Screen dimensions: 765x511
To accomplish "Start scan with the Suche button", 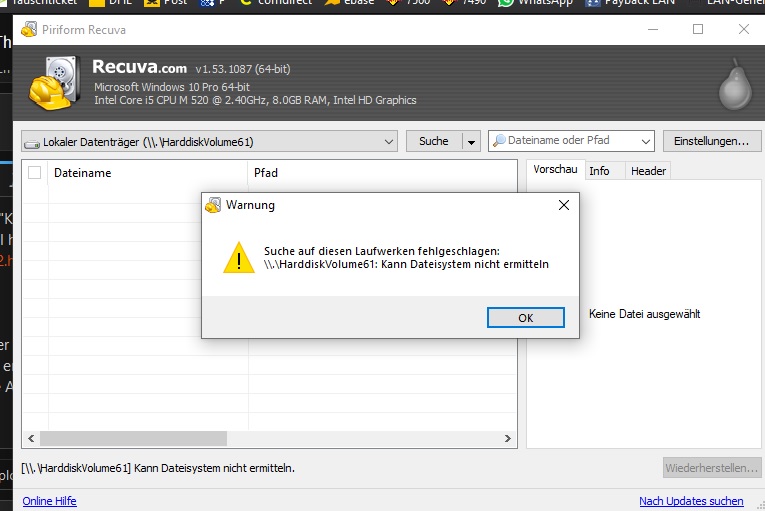I will tap(434, 141).
